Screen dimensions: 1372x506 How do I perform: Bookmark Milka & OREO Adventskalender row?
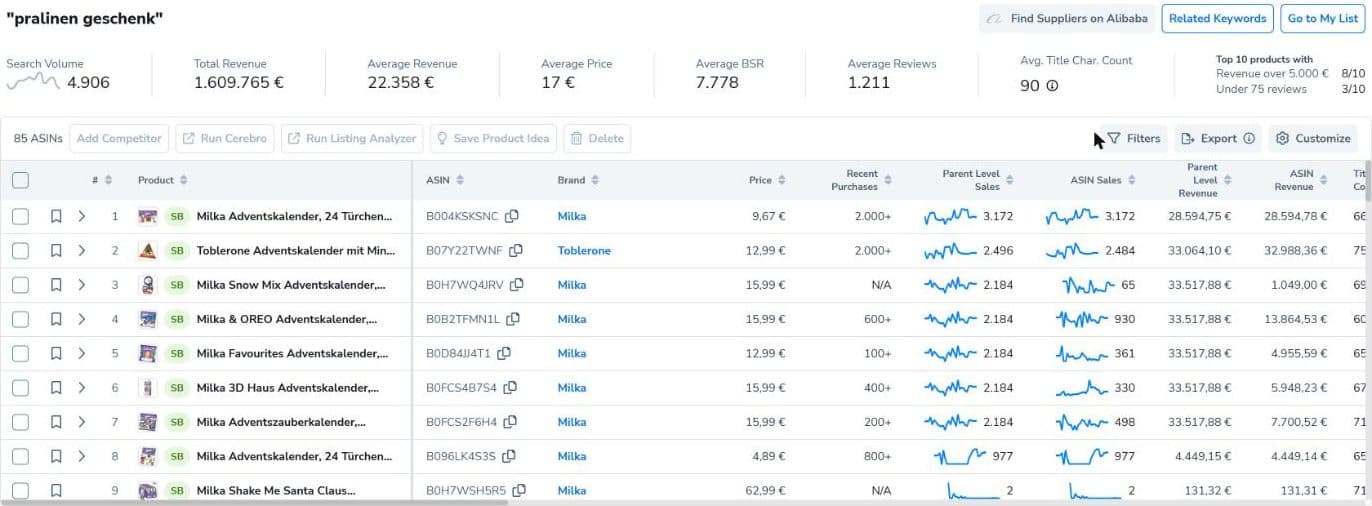(56, 319)
